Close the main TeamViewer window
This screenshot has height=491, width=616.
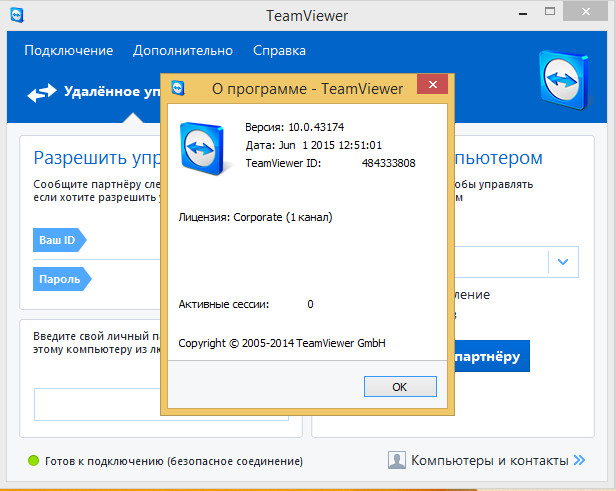tap(585, 12)
